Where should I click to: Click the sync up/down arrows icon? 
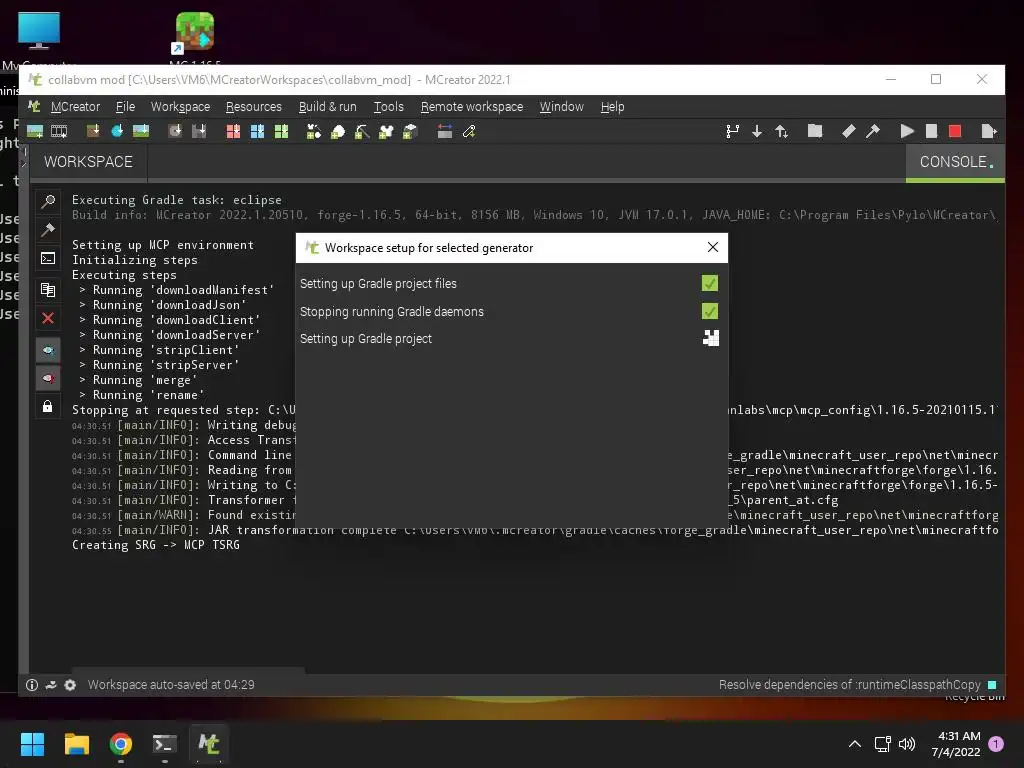[781, 132]
